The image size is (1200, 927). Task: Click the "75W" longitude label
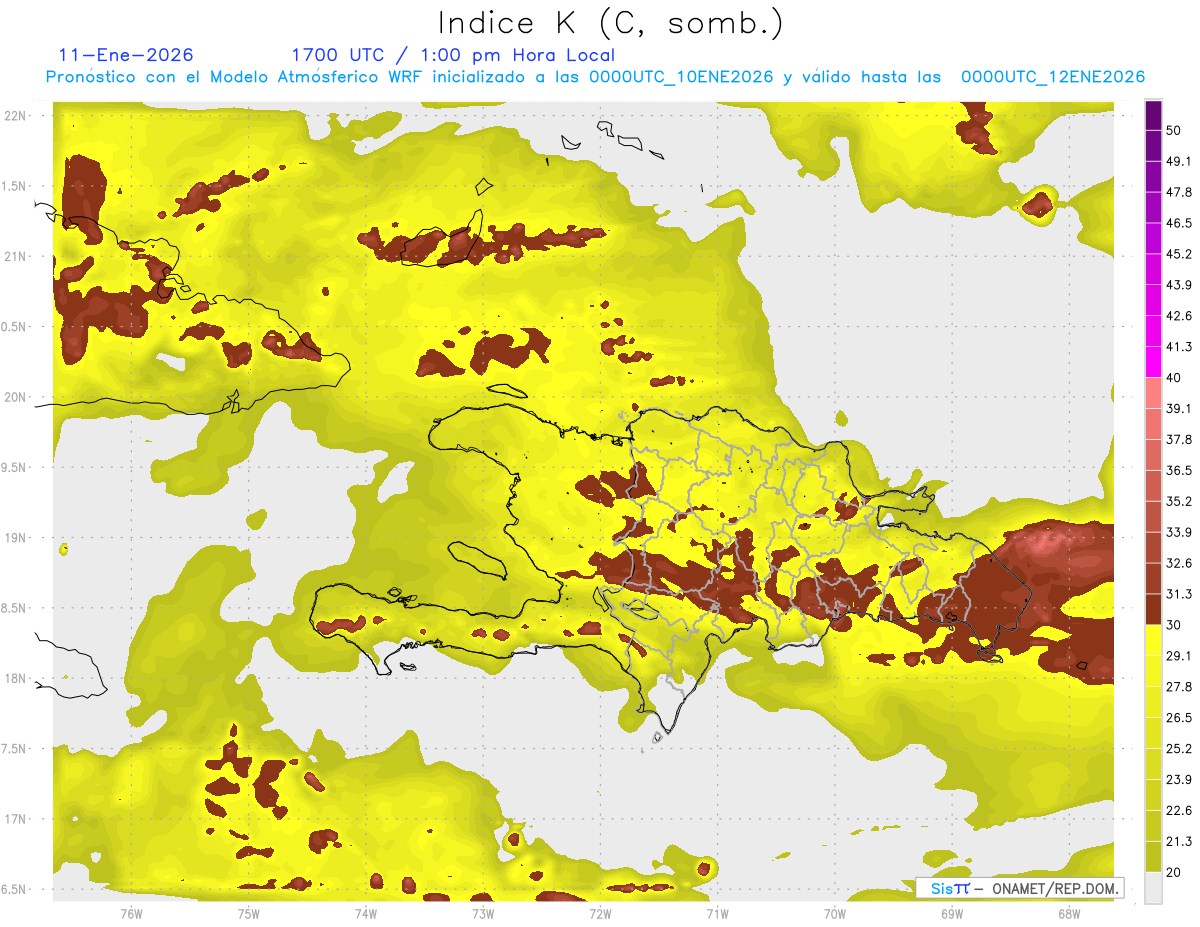pos(249,913)
